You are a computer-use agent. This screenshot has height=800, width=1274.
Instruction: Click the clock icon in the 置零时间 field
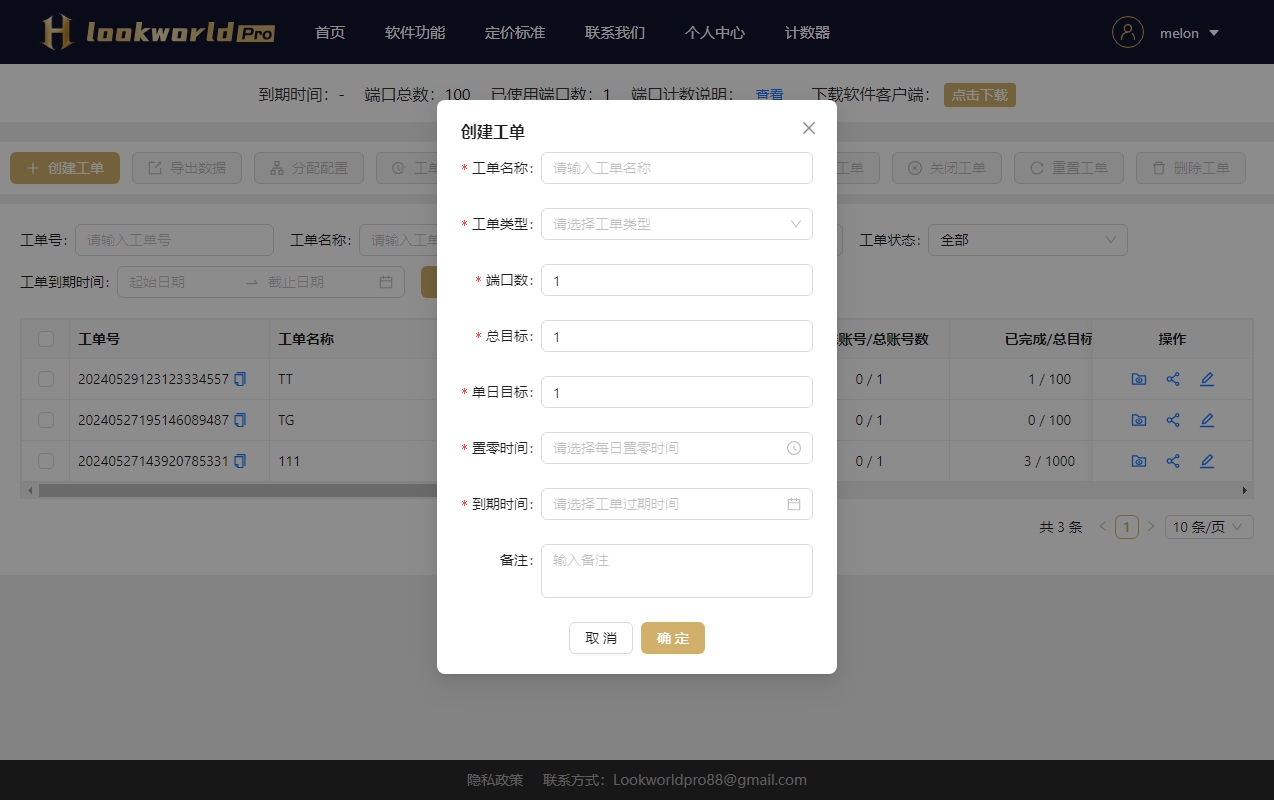794,448
